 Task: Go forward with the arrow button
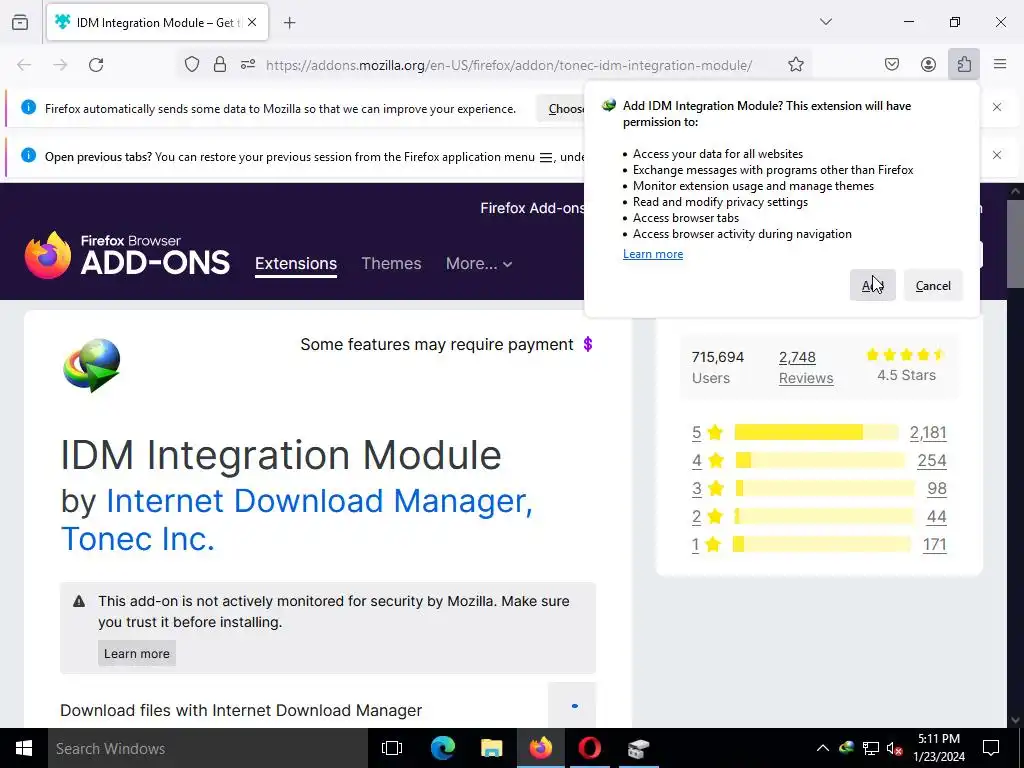tap(60, 65)
